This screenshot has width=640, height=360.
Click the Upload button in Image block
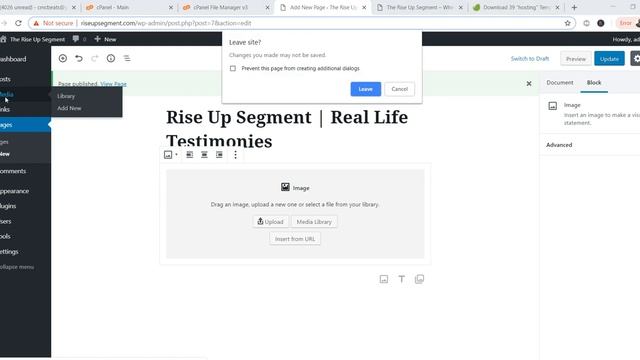[270, 222]
